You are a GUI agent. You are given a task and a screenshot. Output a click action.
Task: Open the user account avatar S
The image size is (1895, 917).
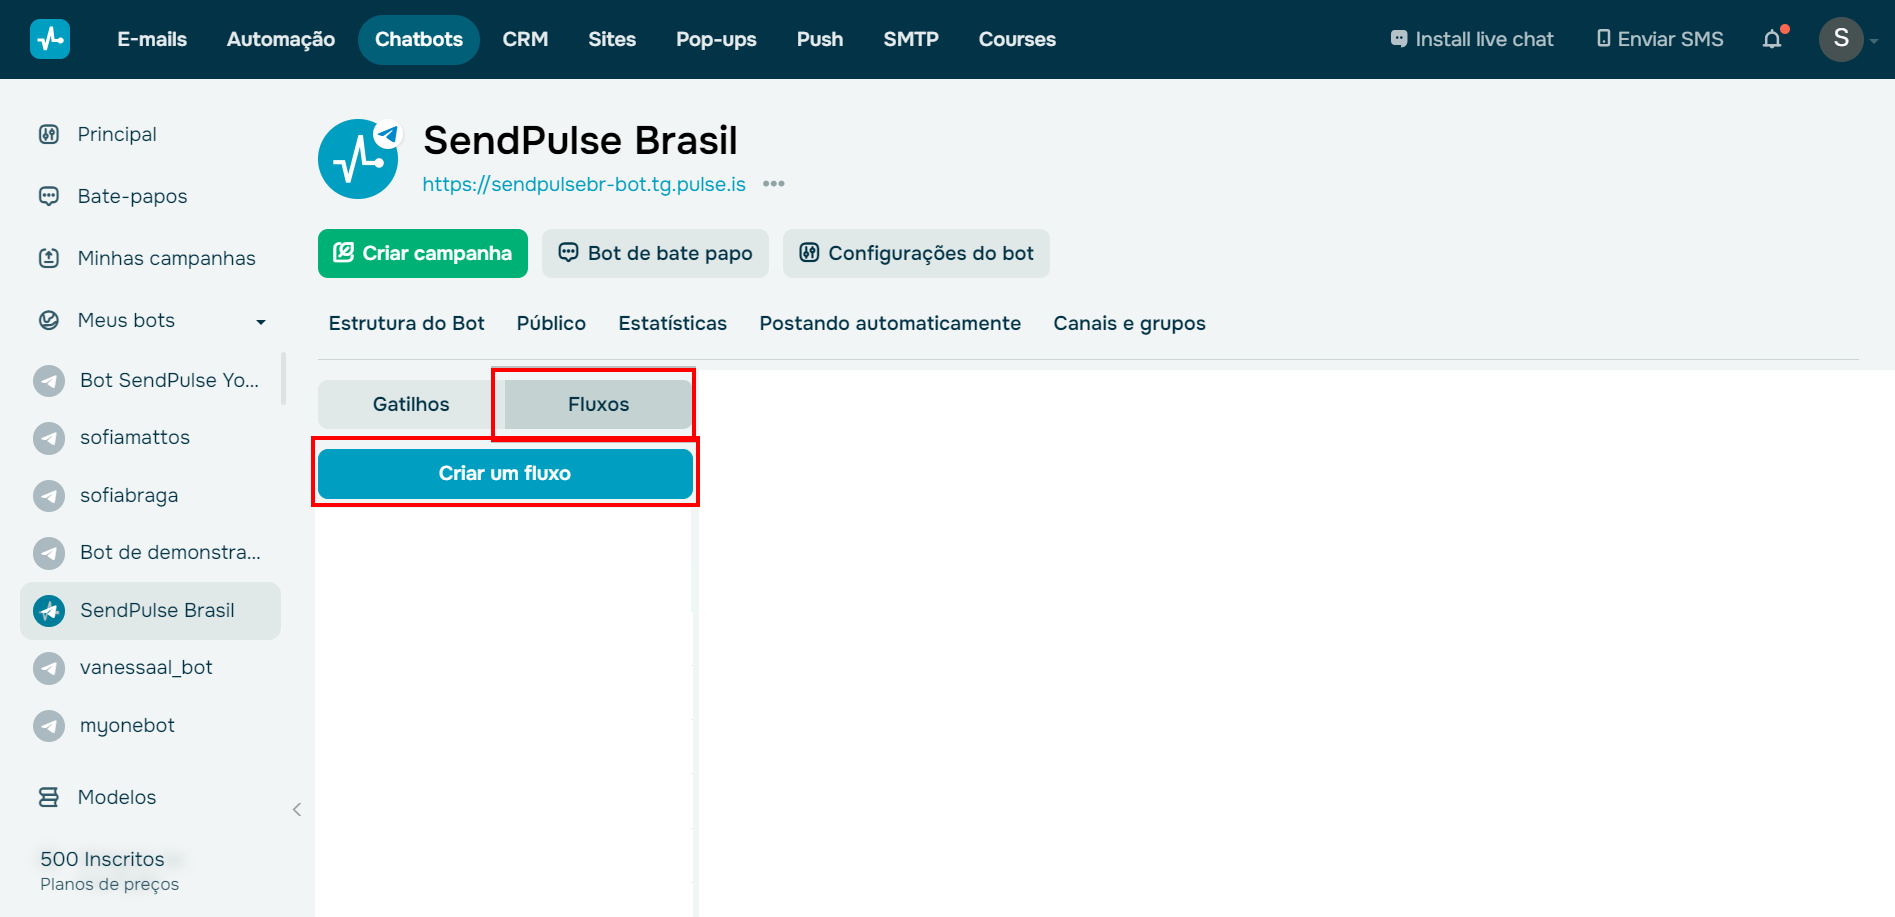1841,39
